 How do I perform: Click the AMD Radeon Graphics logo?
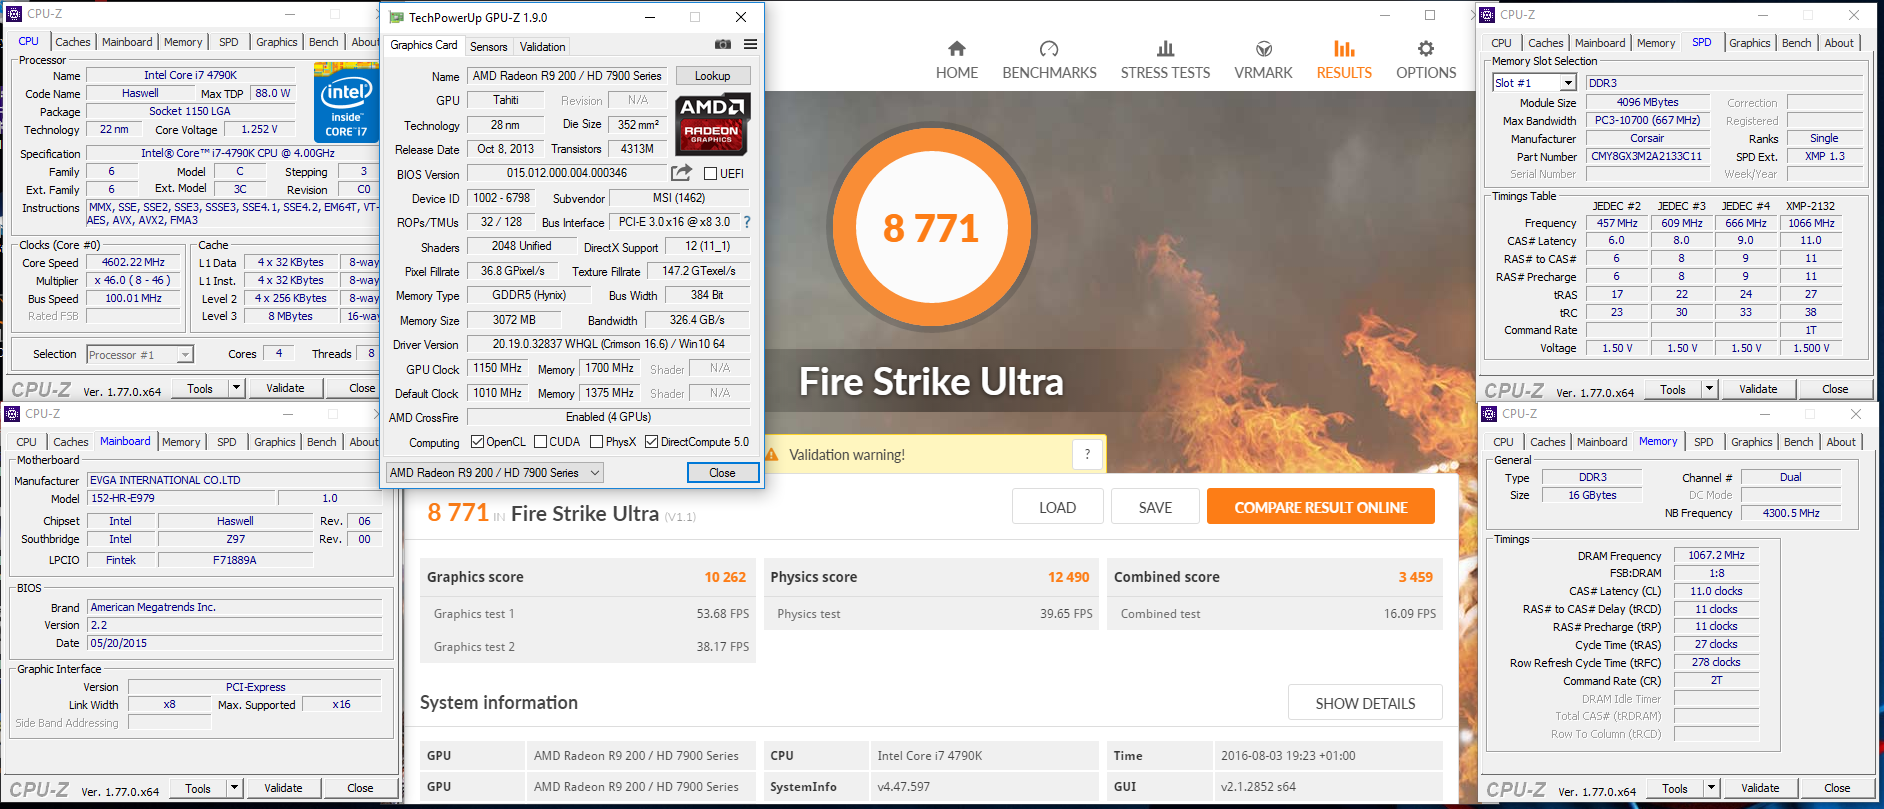click(711, 125)
